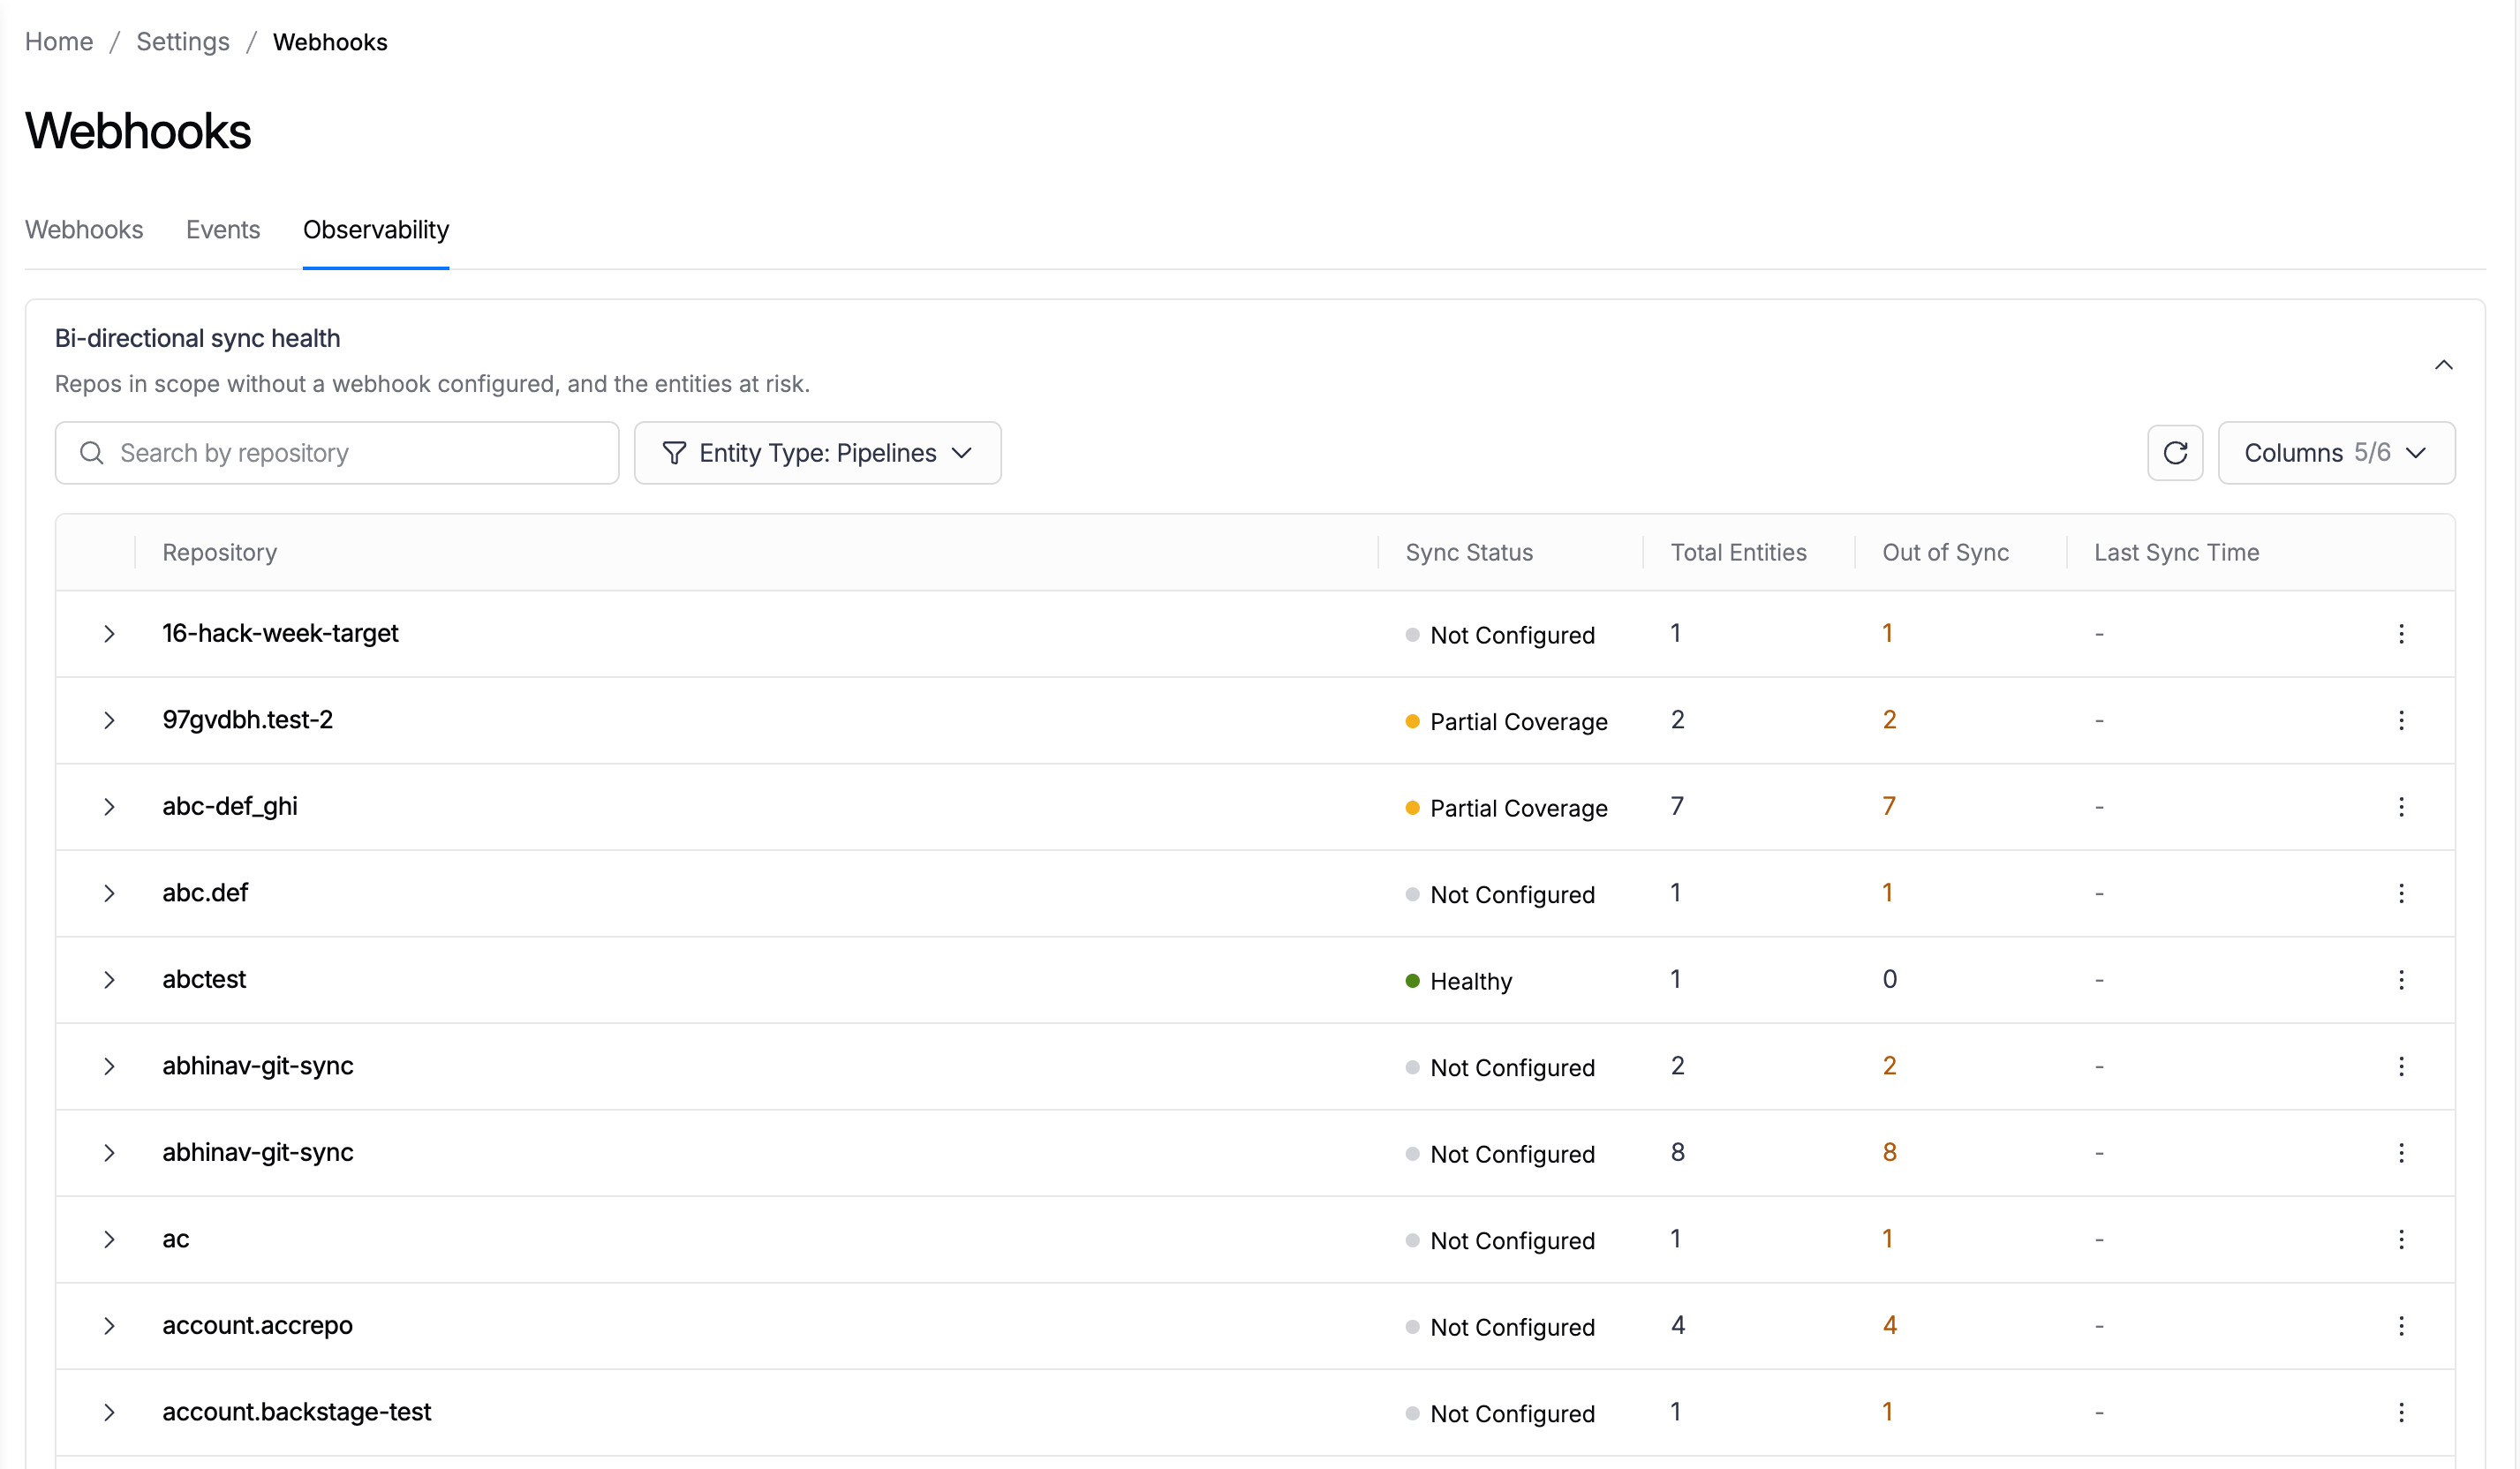This screenshot has width=2520, height=1469.
Task: Click the out of sync value 8
Action: [1889, 1153]
